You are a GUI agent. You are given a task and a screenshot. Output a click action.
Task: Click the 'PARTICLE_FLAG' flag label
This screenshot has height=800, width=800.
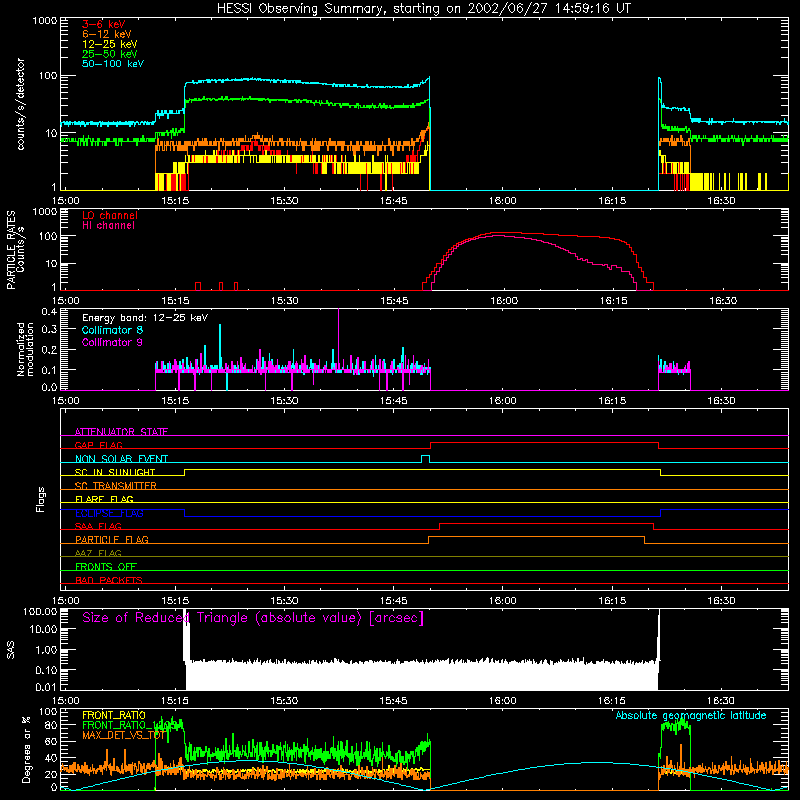click(112, 539)
